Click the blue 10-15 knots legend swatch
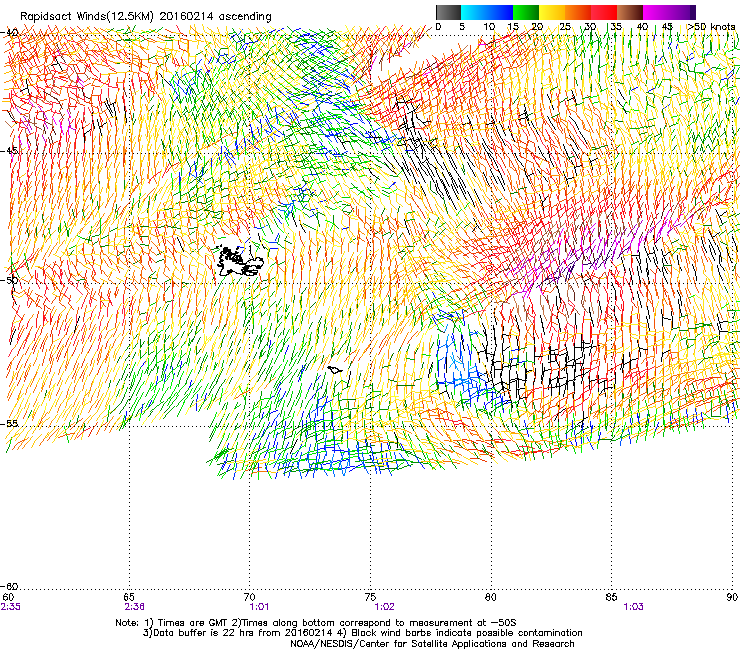This screenshot has width=740, height=650. (x=500, y=12)
